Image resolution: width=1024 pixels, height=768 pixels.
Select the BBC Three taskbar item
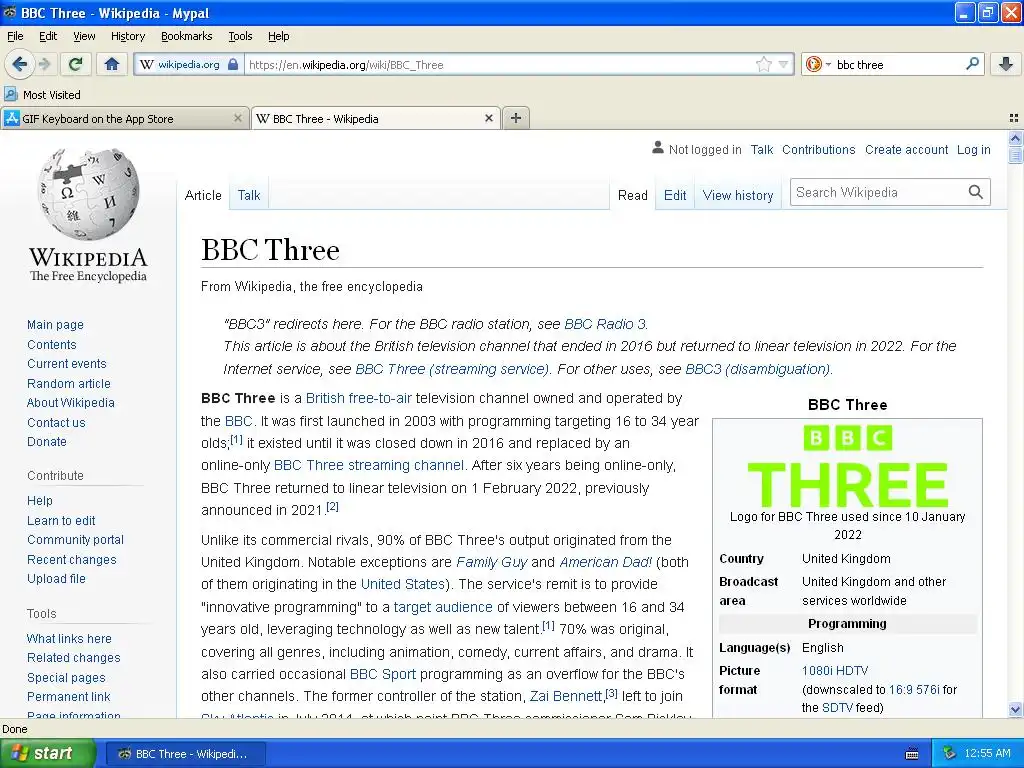pos(185,754)
